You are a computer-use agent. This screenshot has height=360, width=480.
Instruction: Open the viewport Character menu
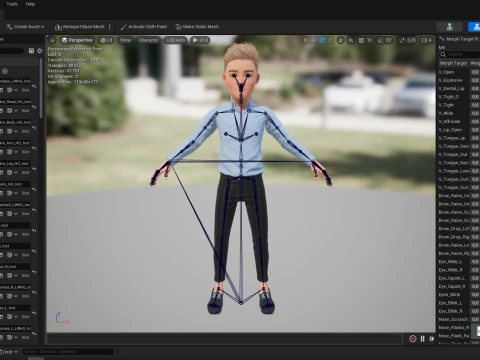point(148,40)
